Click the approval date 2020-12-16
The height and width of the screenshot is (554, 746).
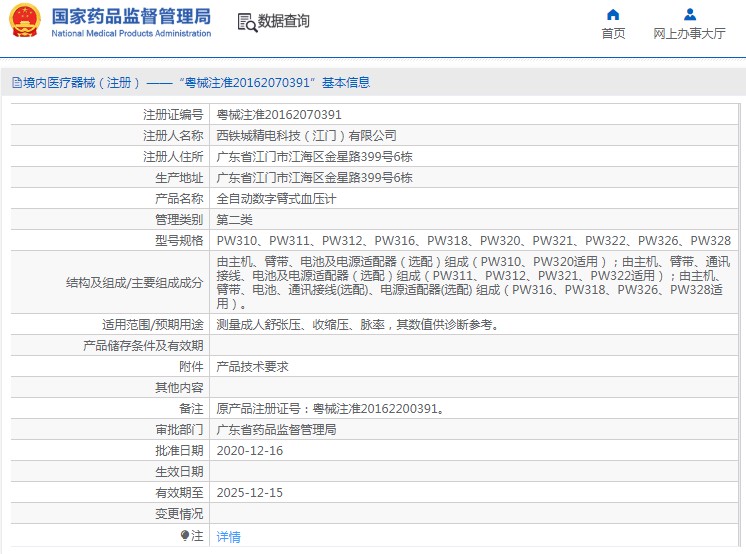(250, 450)
